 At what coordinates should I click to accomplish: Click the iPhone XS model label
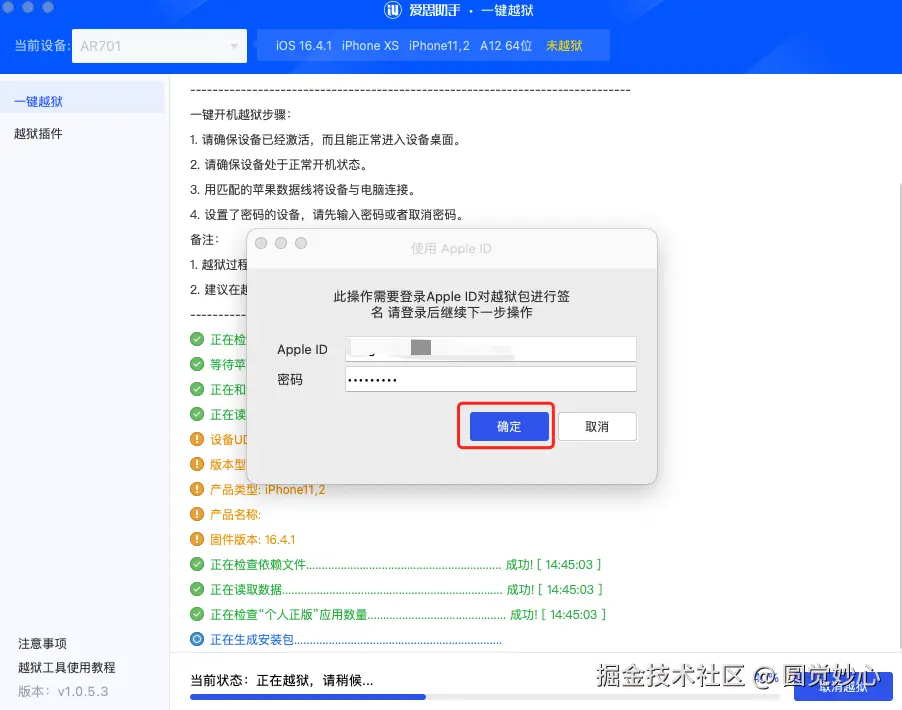pyautogui.click(x=370, y=45)
